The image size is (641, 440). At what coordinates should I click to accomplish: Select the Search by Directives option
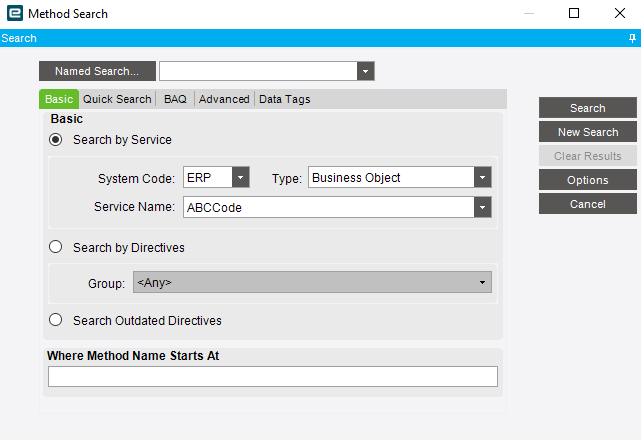[x=56, y=247]
